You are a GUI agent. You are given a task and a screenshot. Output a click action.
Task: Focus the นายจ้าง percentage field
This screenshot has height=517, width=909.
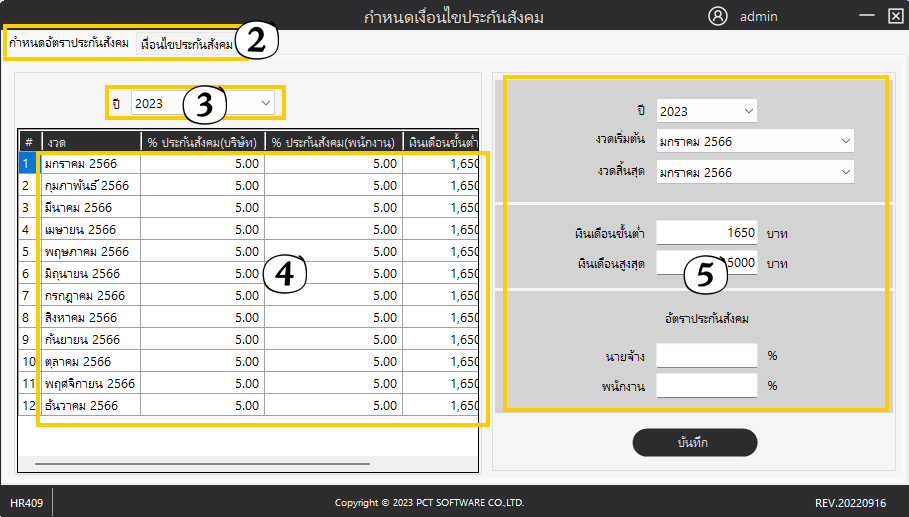[x=706, y=355]
